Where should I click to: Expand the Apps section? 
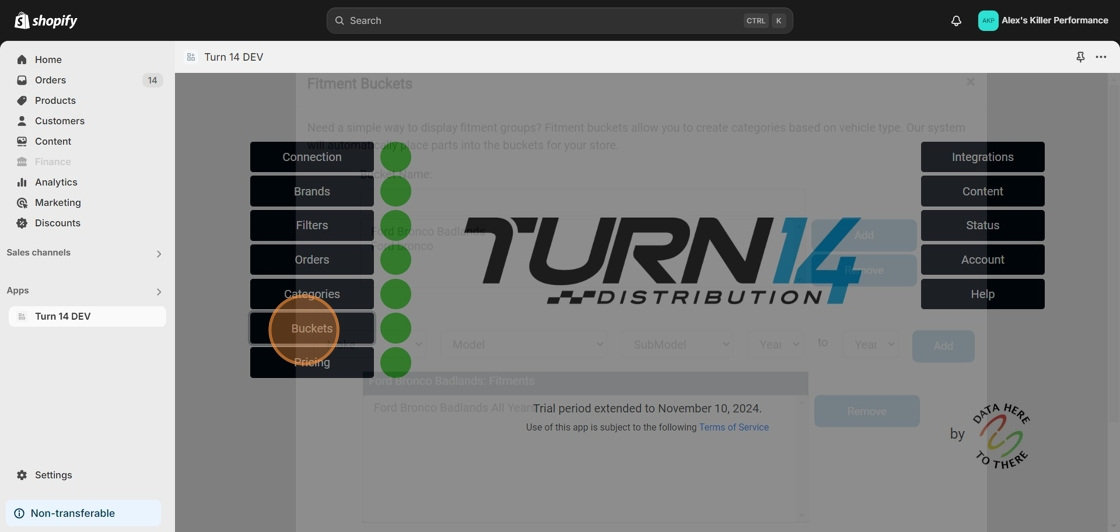point(159,291)
